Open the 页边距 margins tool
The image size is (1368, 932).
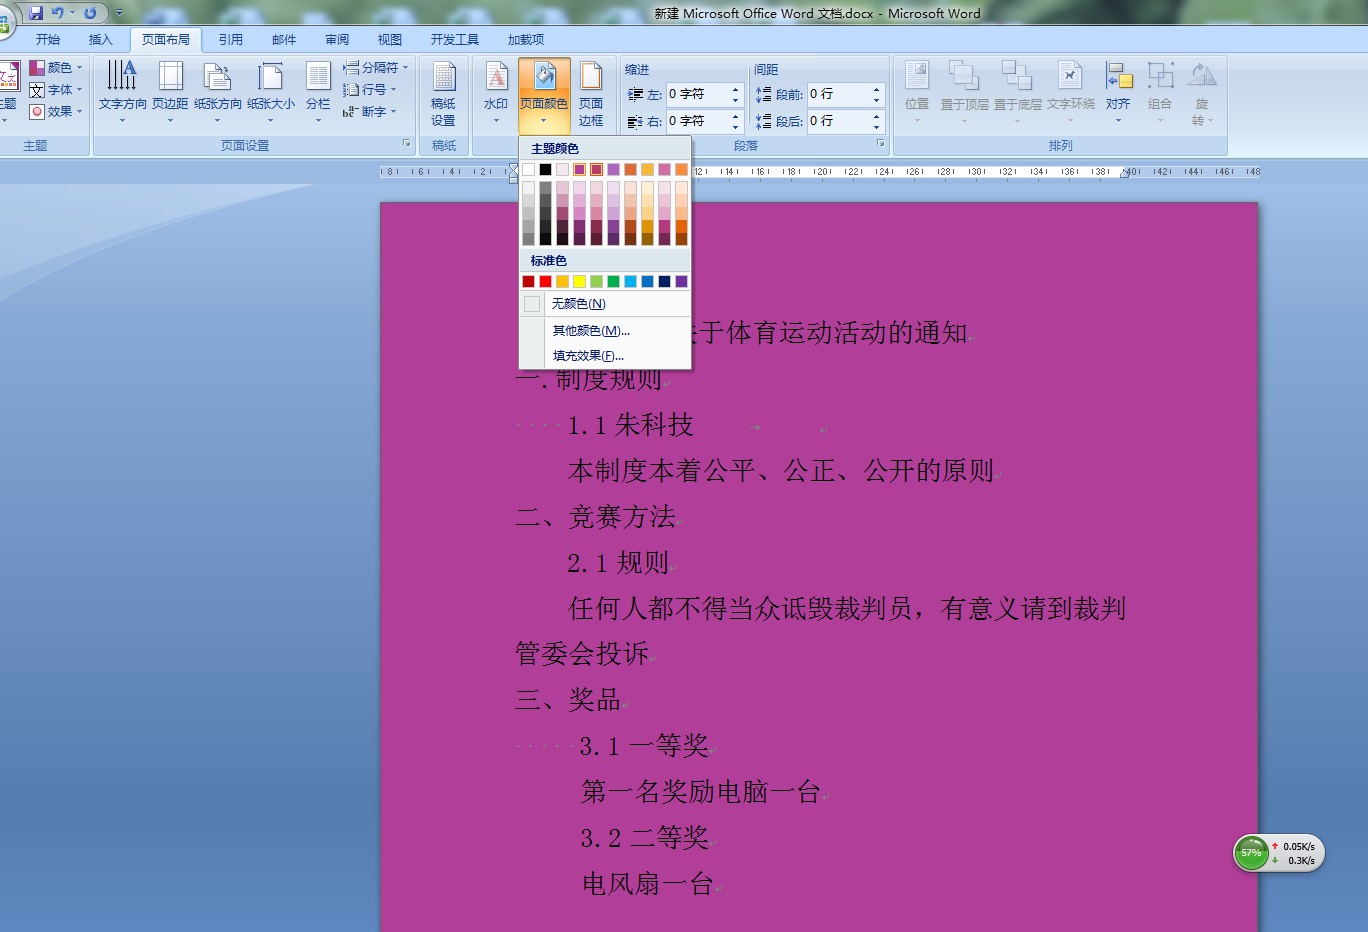(170, 92)
